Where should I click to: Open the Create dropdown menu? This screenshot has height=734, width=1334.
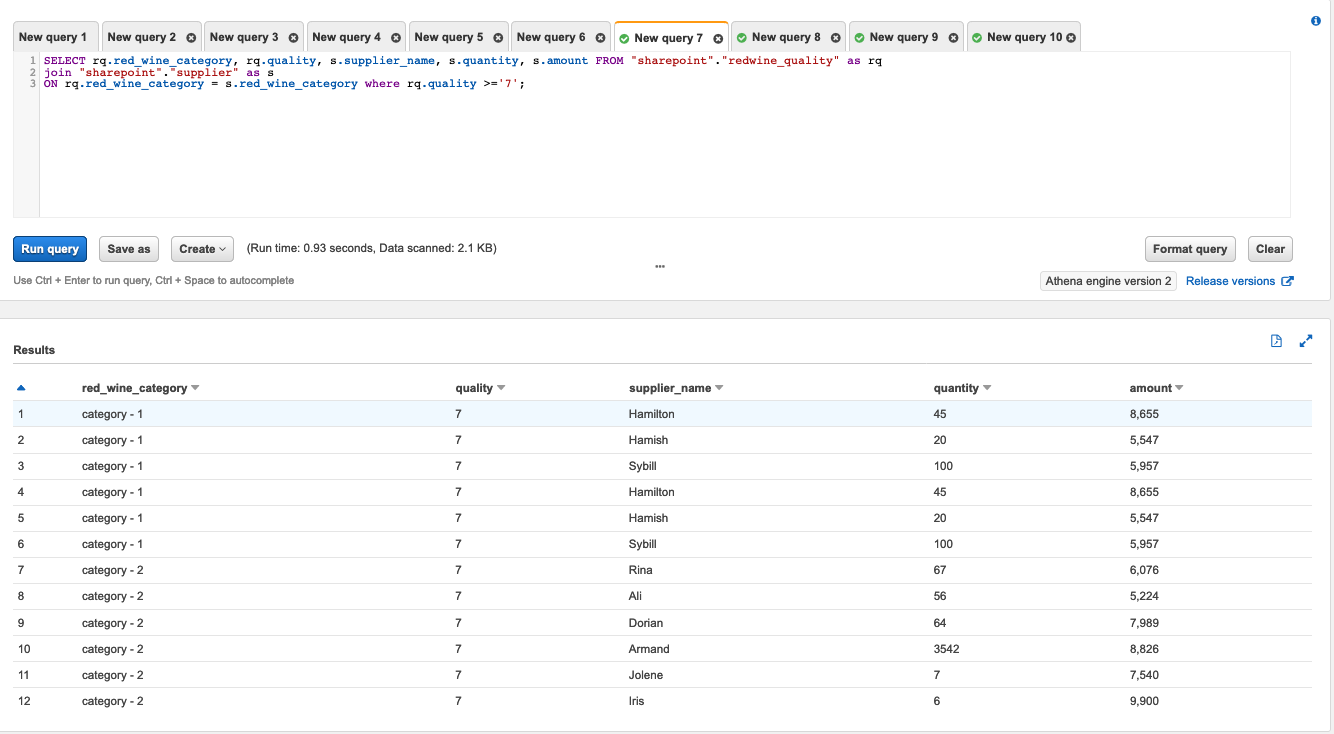tap(202, 248)
